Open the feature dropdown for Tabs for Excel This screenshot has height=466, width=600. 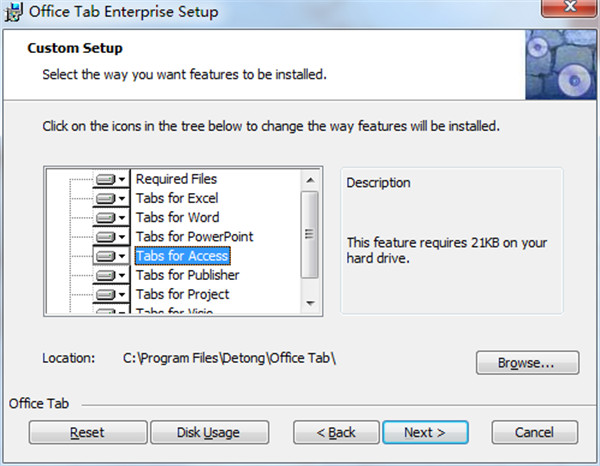pos(122,198)
